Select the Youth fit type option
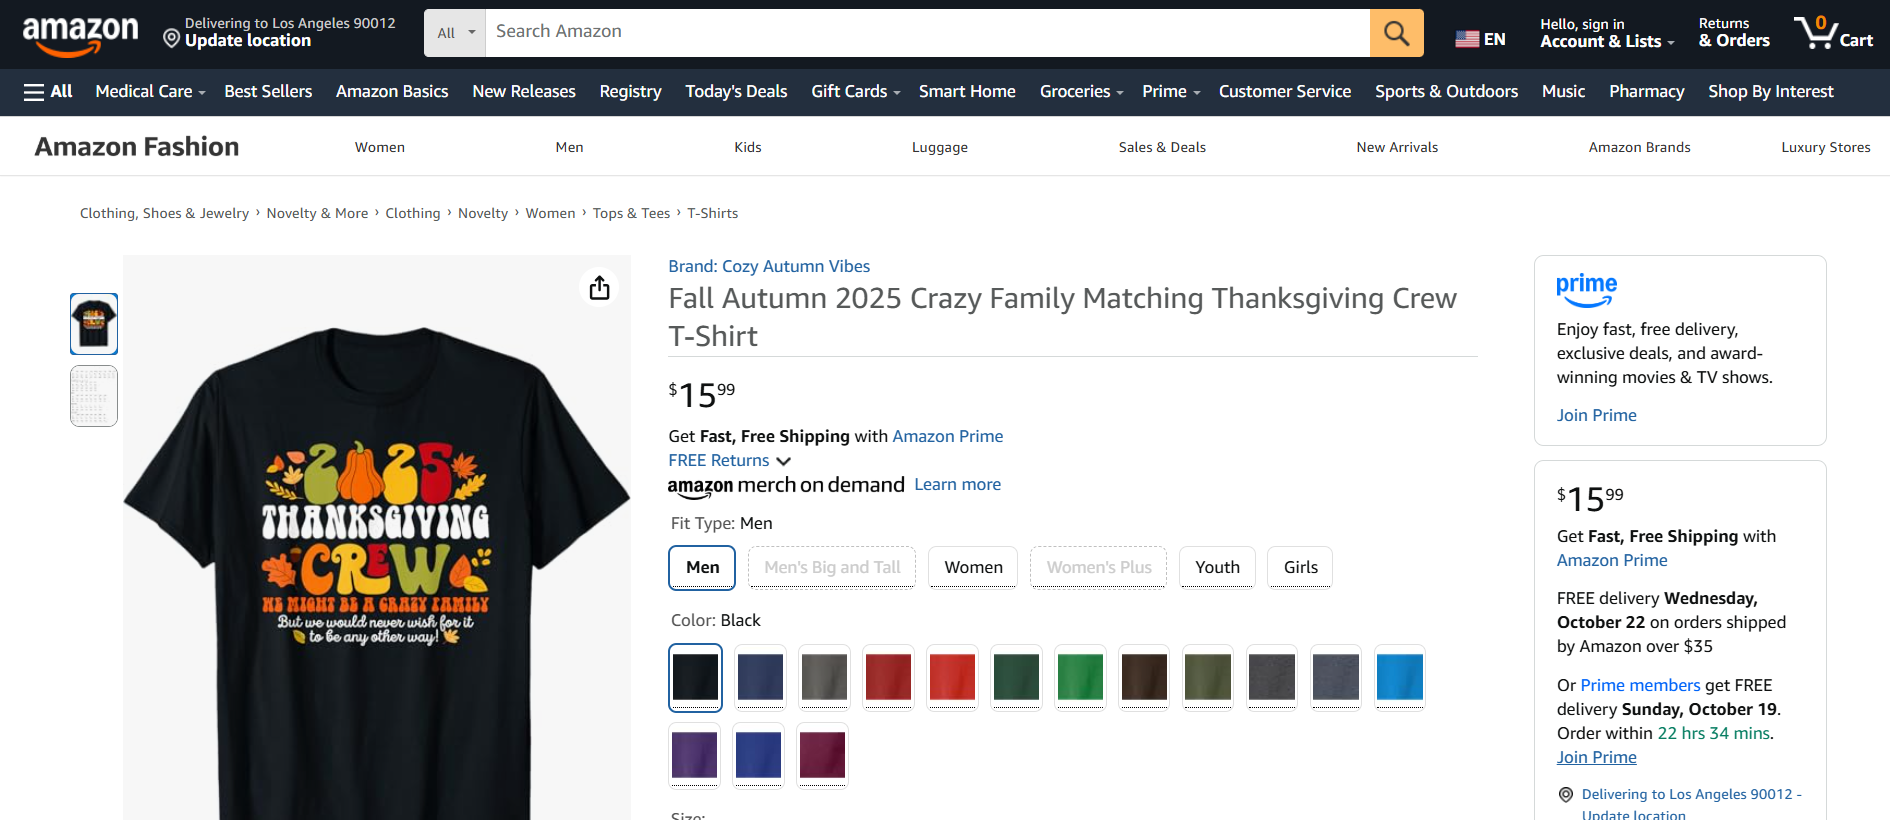The width and height of the screenshot is (1890, 820). tap(1217, 567)
